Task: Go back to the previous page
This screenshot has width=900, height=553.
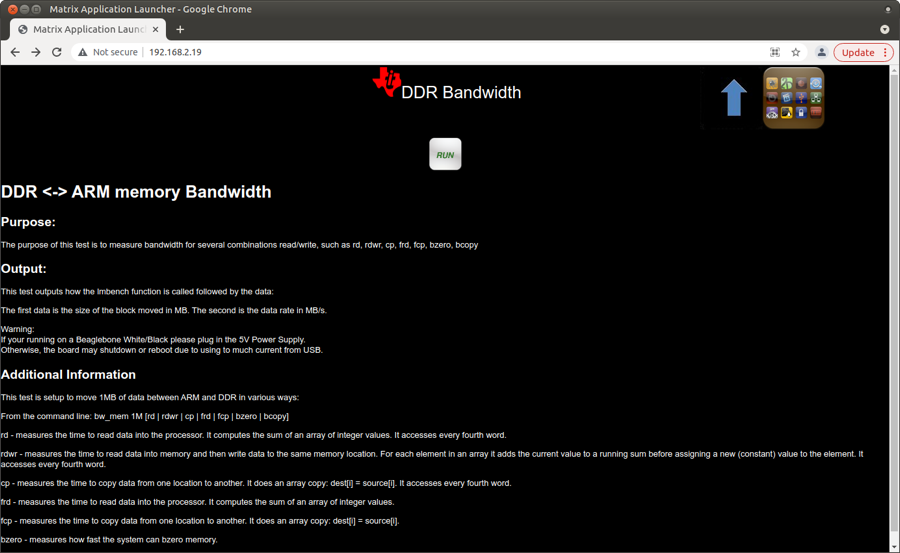Action: click(15, 52)
